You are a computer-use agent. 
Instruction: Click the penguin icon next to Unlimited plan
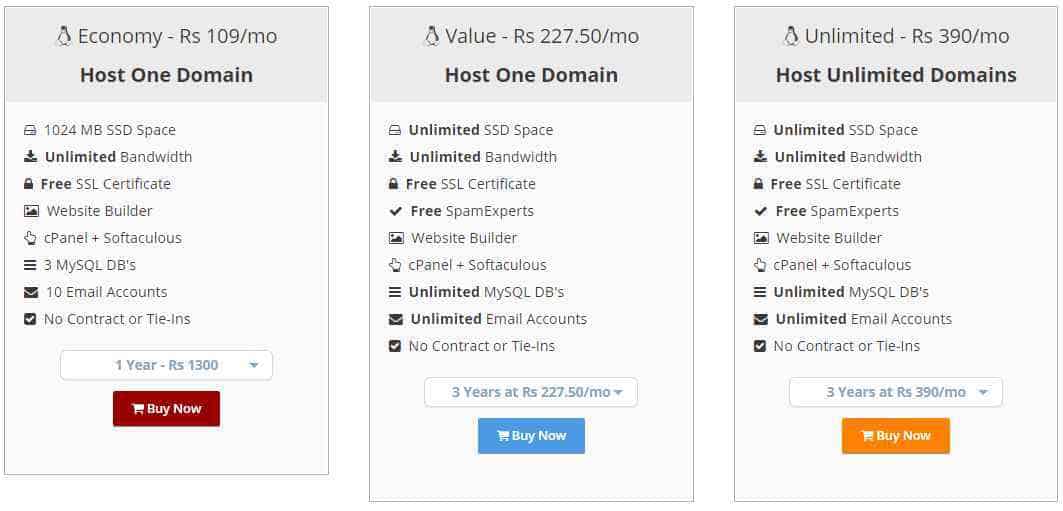(x=790, y=36)
